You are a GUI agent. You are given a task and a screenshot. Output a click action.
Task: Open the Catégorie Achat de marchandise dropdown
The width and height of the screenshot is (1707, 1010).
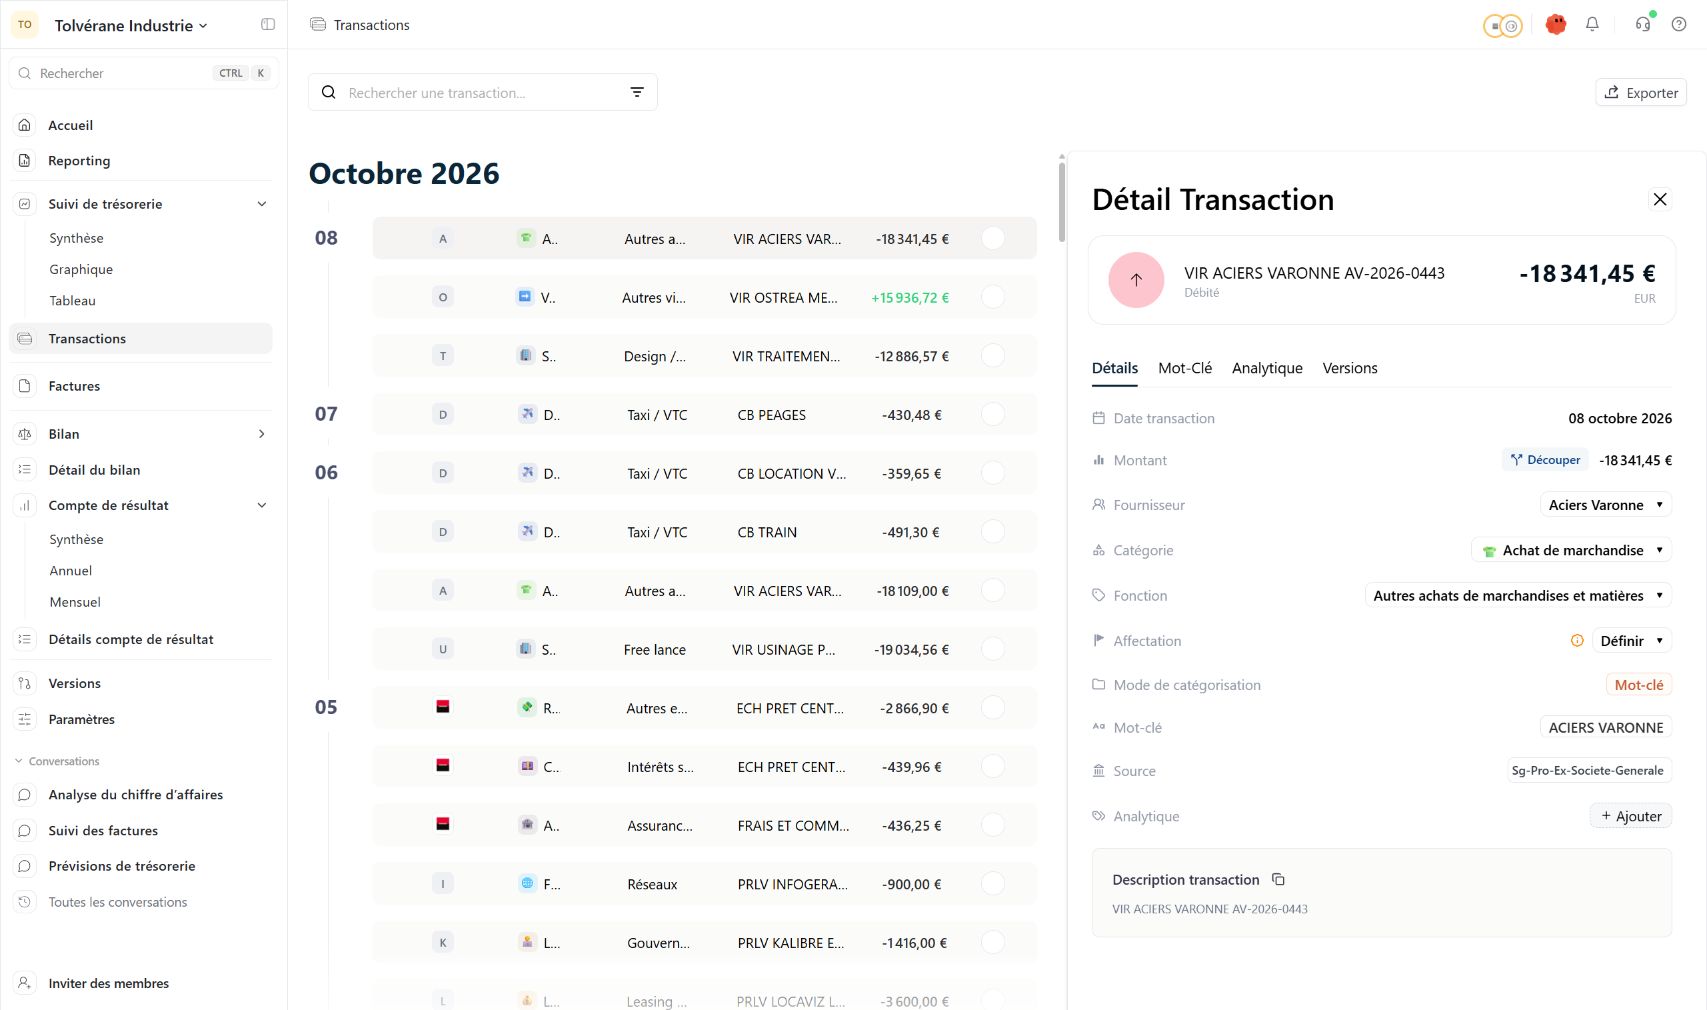(x=1571, y=550)
